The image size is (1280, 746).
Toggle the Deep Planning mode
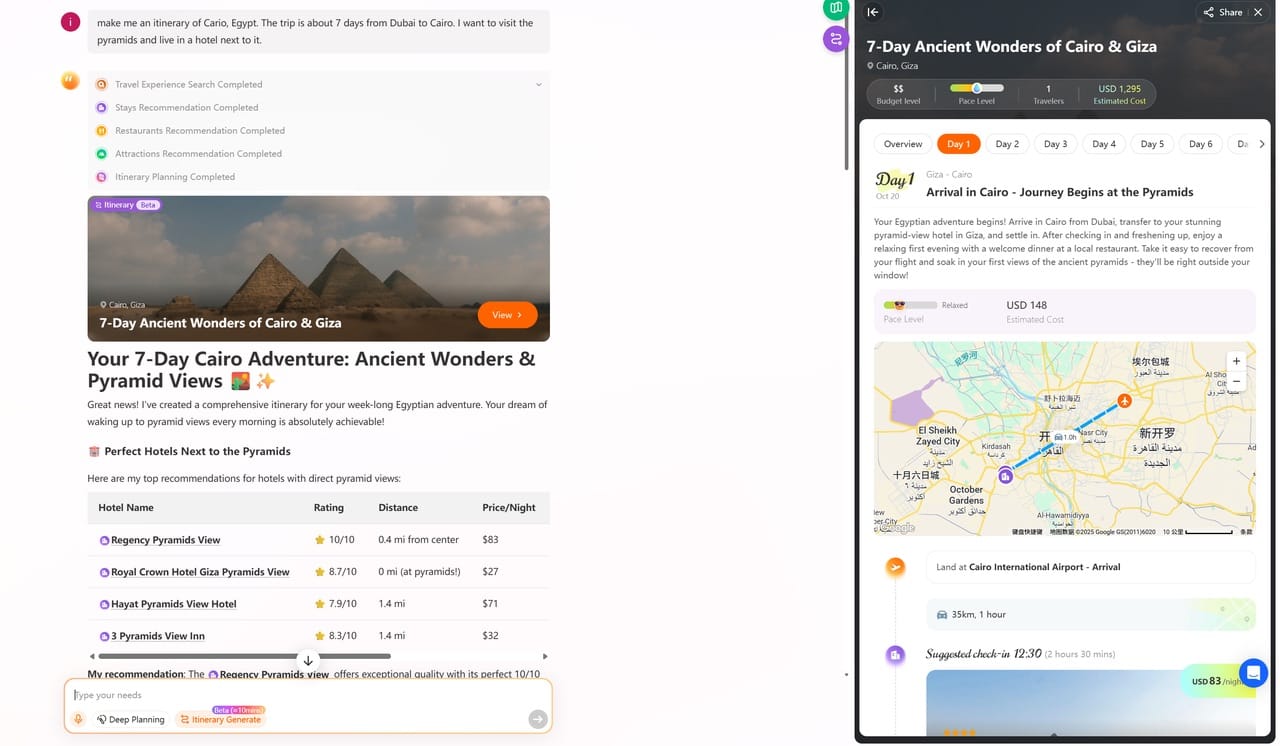click(131, 719)
